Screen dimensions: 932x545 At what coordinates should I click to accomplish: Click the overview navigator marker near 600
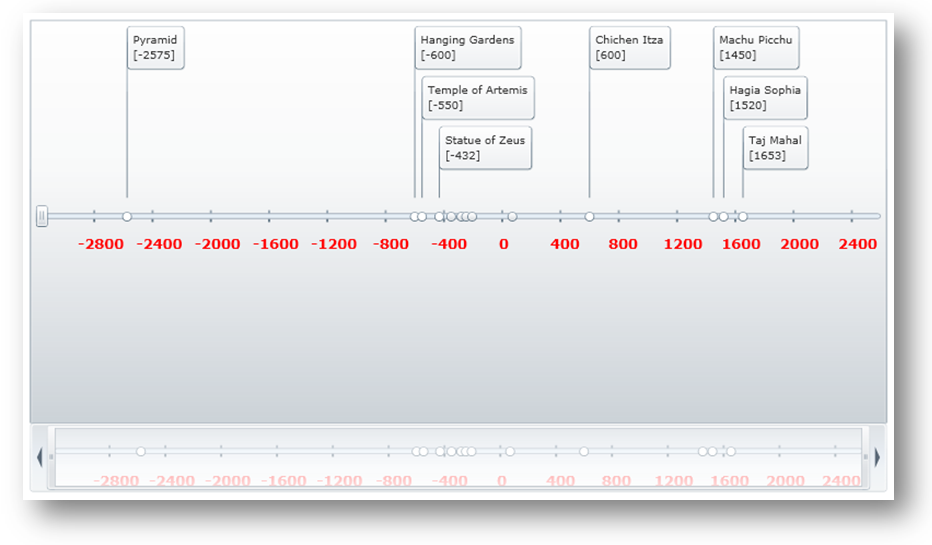coord(584,452)
